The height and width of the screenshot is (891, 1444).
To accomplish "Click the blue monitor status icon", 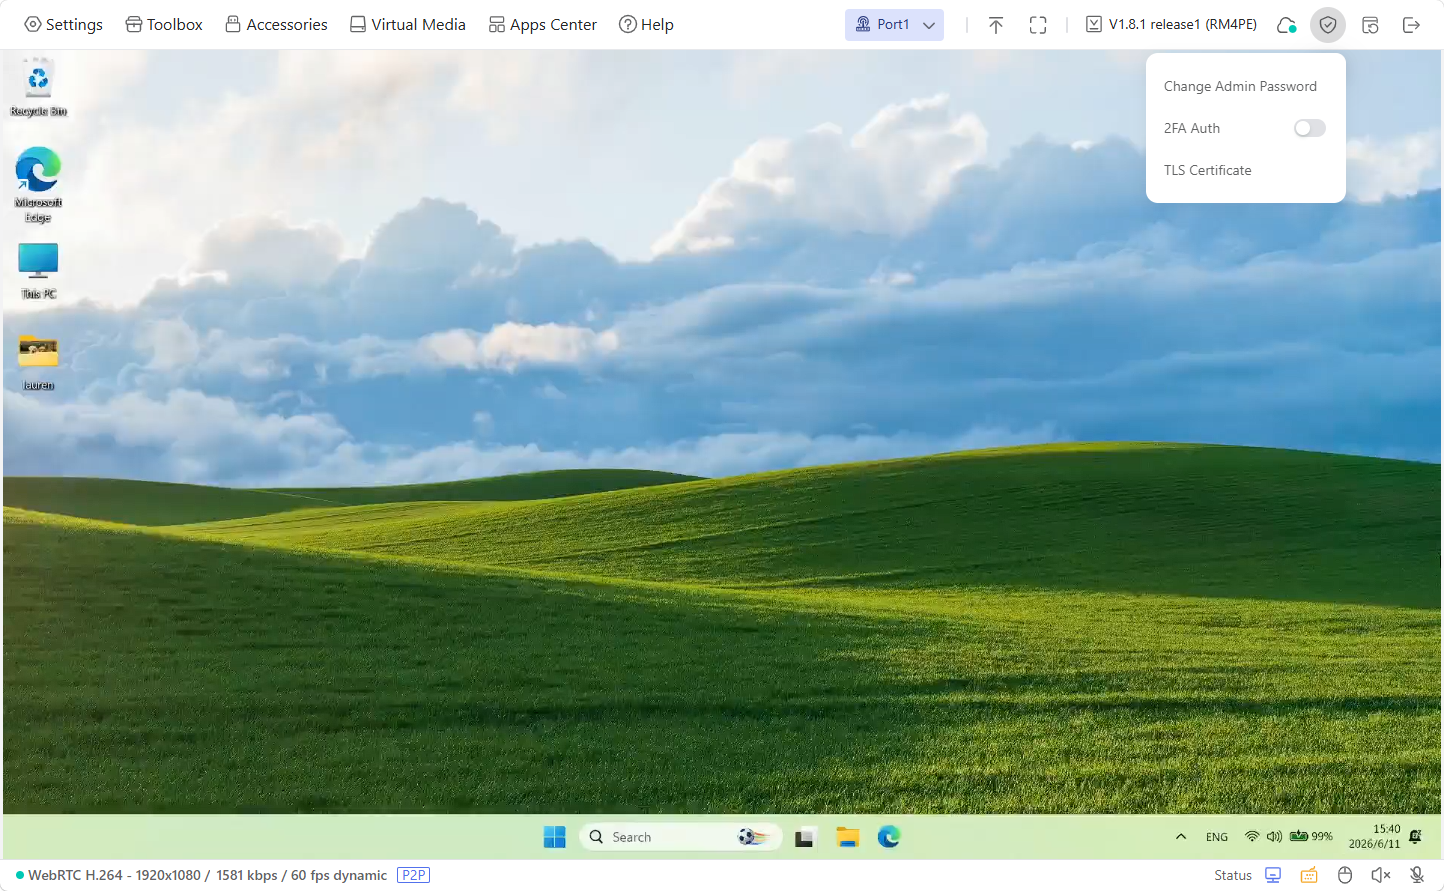I will click(x=1273, y=875).
